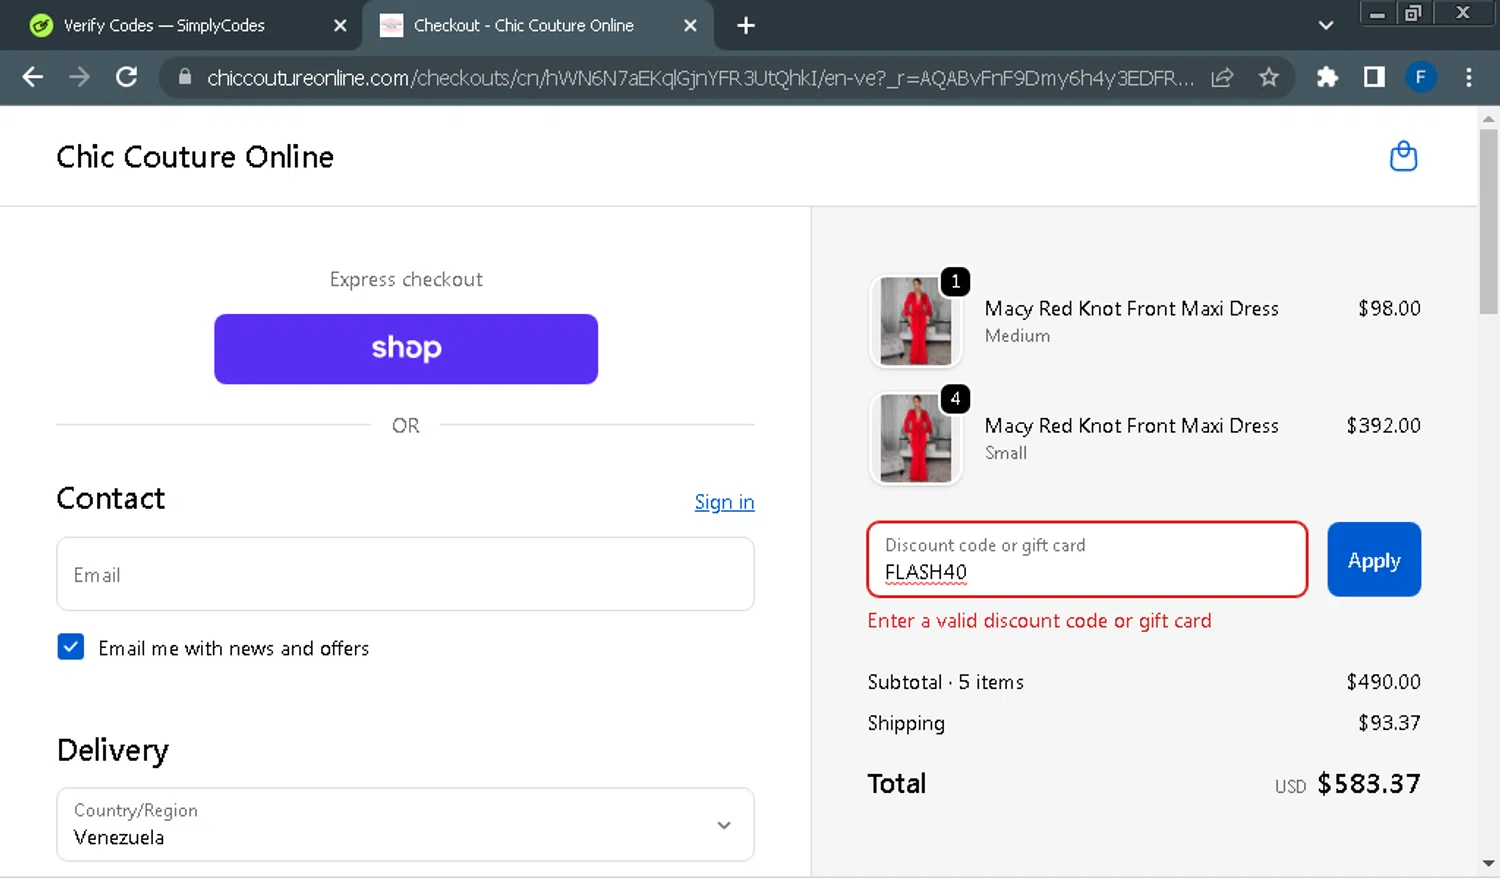
Task: Click the vertical page scrollbar thumb
Action: (x=1489, y=220)
